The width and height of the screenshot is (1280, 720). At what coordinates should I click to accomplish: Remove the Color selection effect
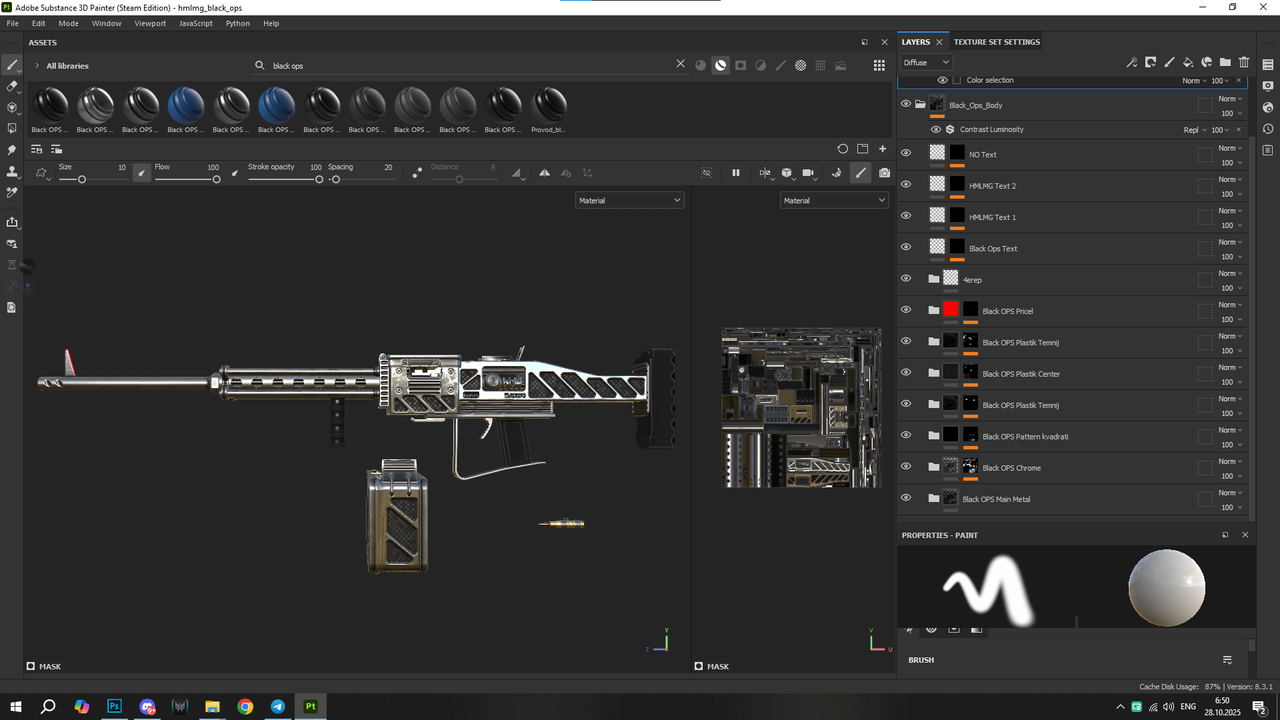click(1239, 80)
